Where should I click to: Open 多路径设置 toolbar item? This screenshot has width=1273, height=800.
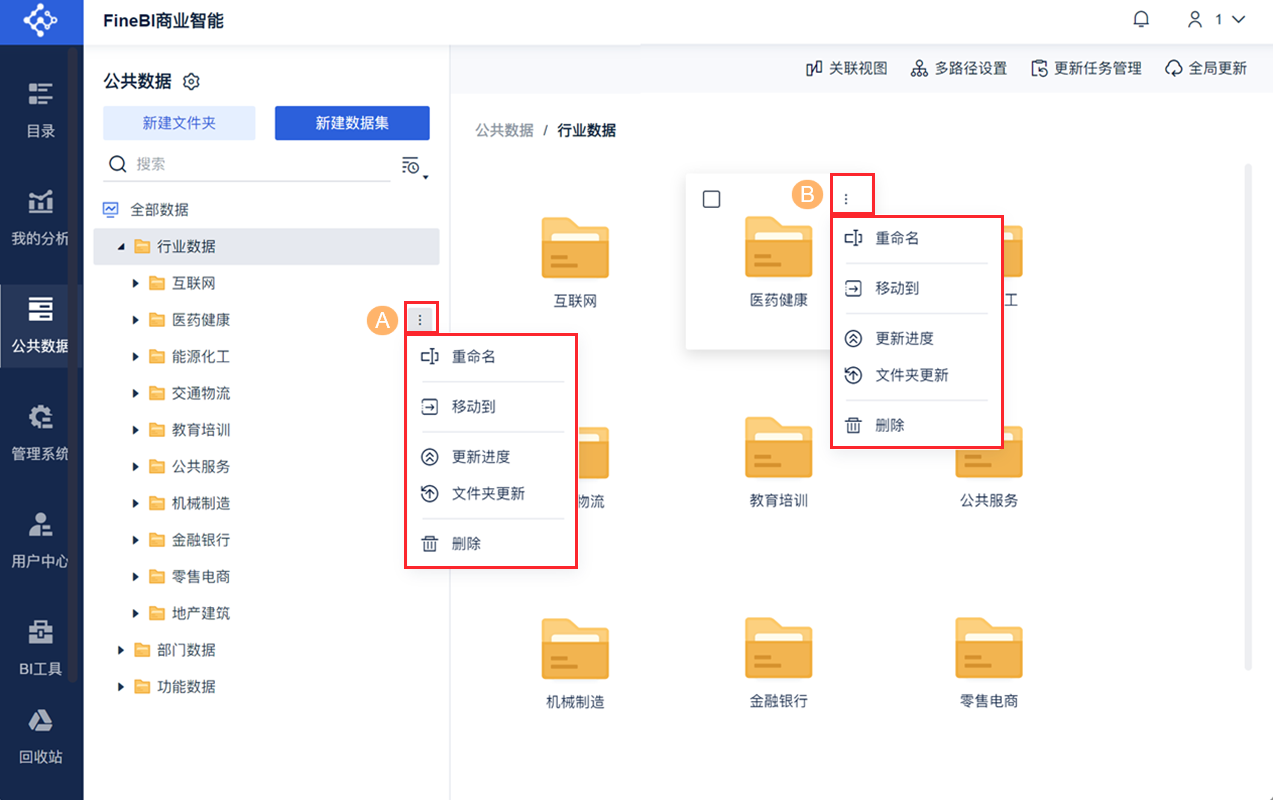(958, 69)
